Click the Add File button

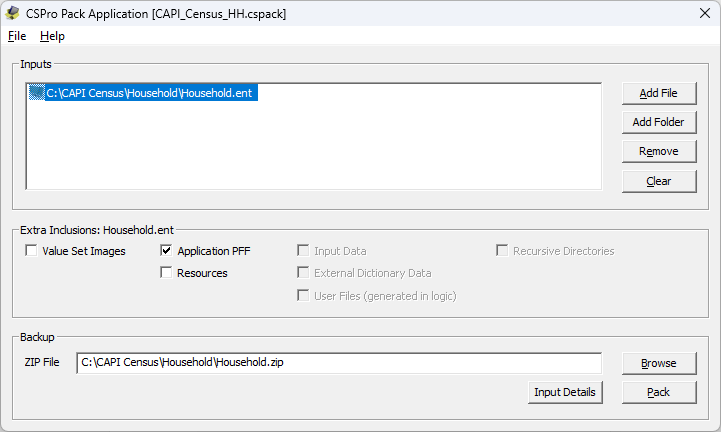(658, 93)
